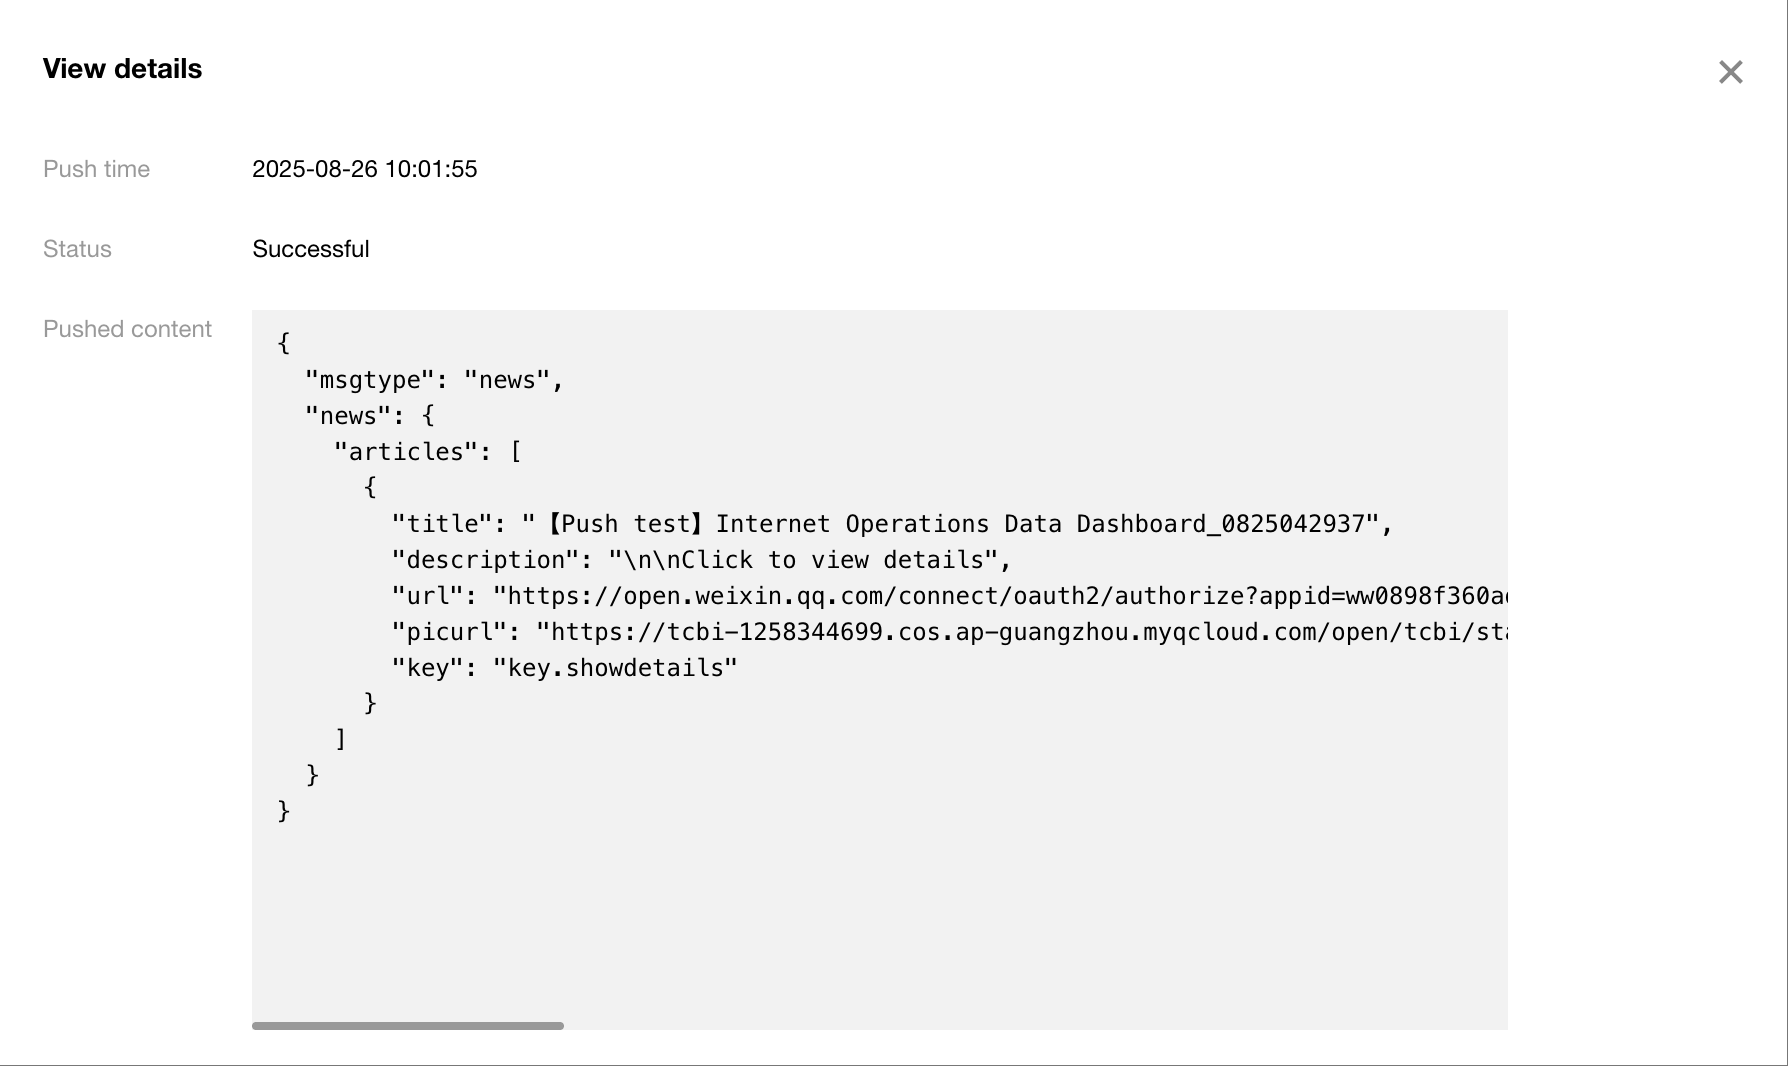Click the closing square bracket line

point(341,739)
